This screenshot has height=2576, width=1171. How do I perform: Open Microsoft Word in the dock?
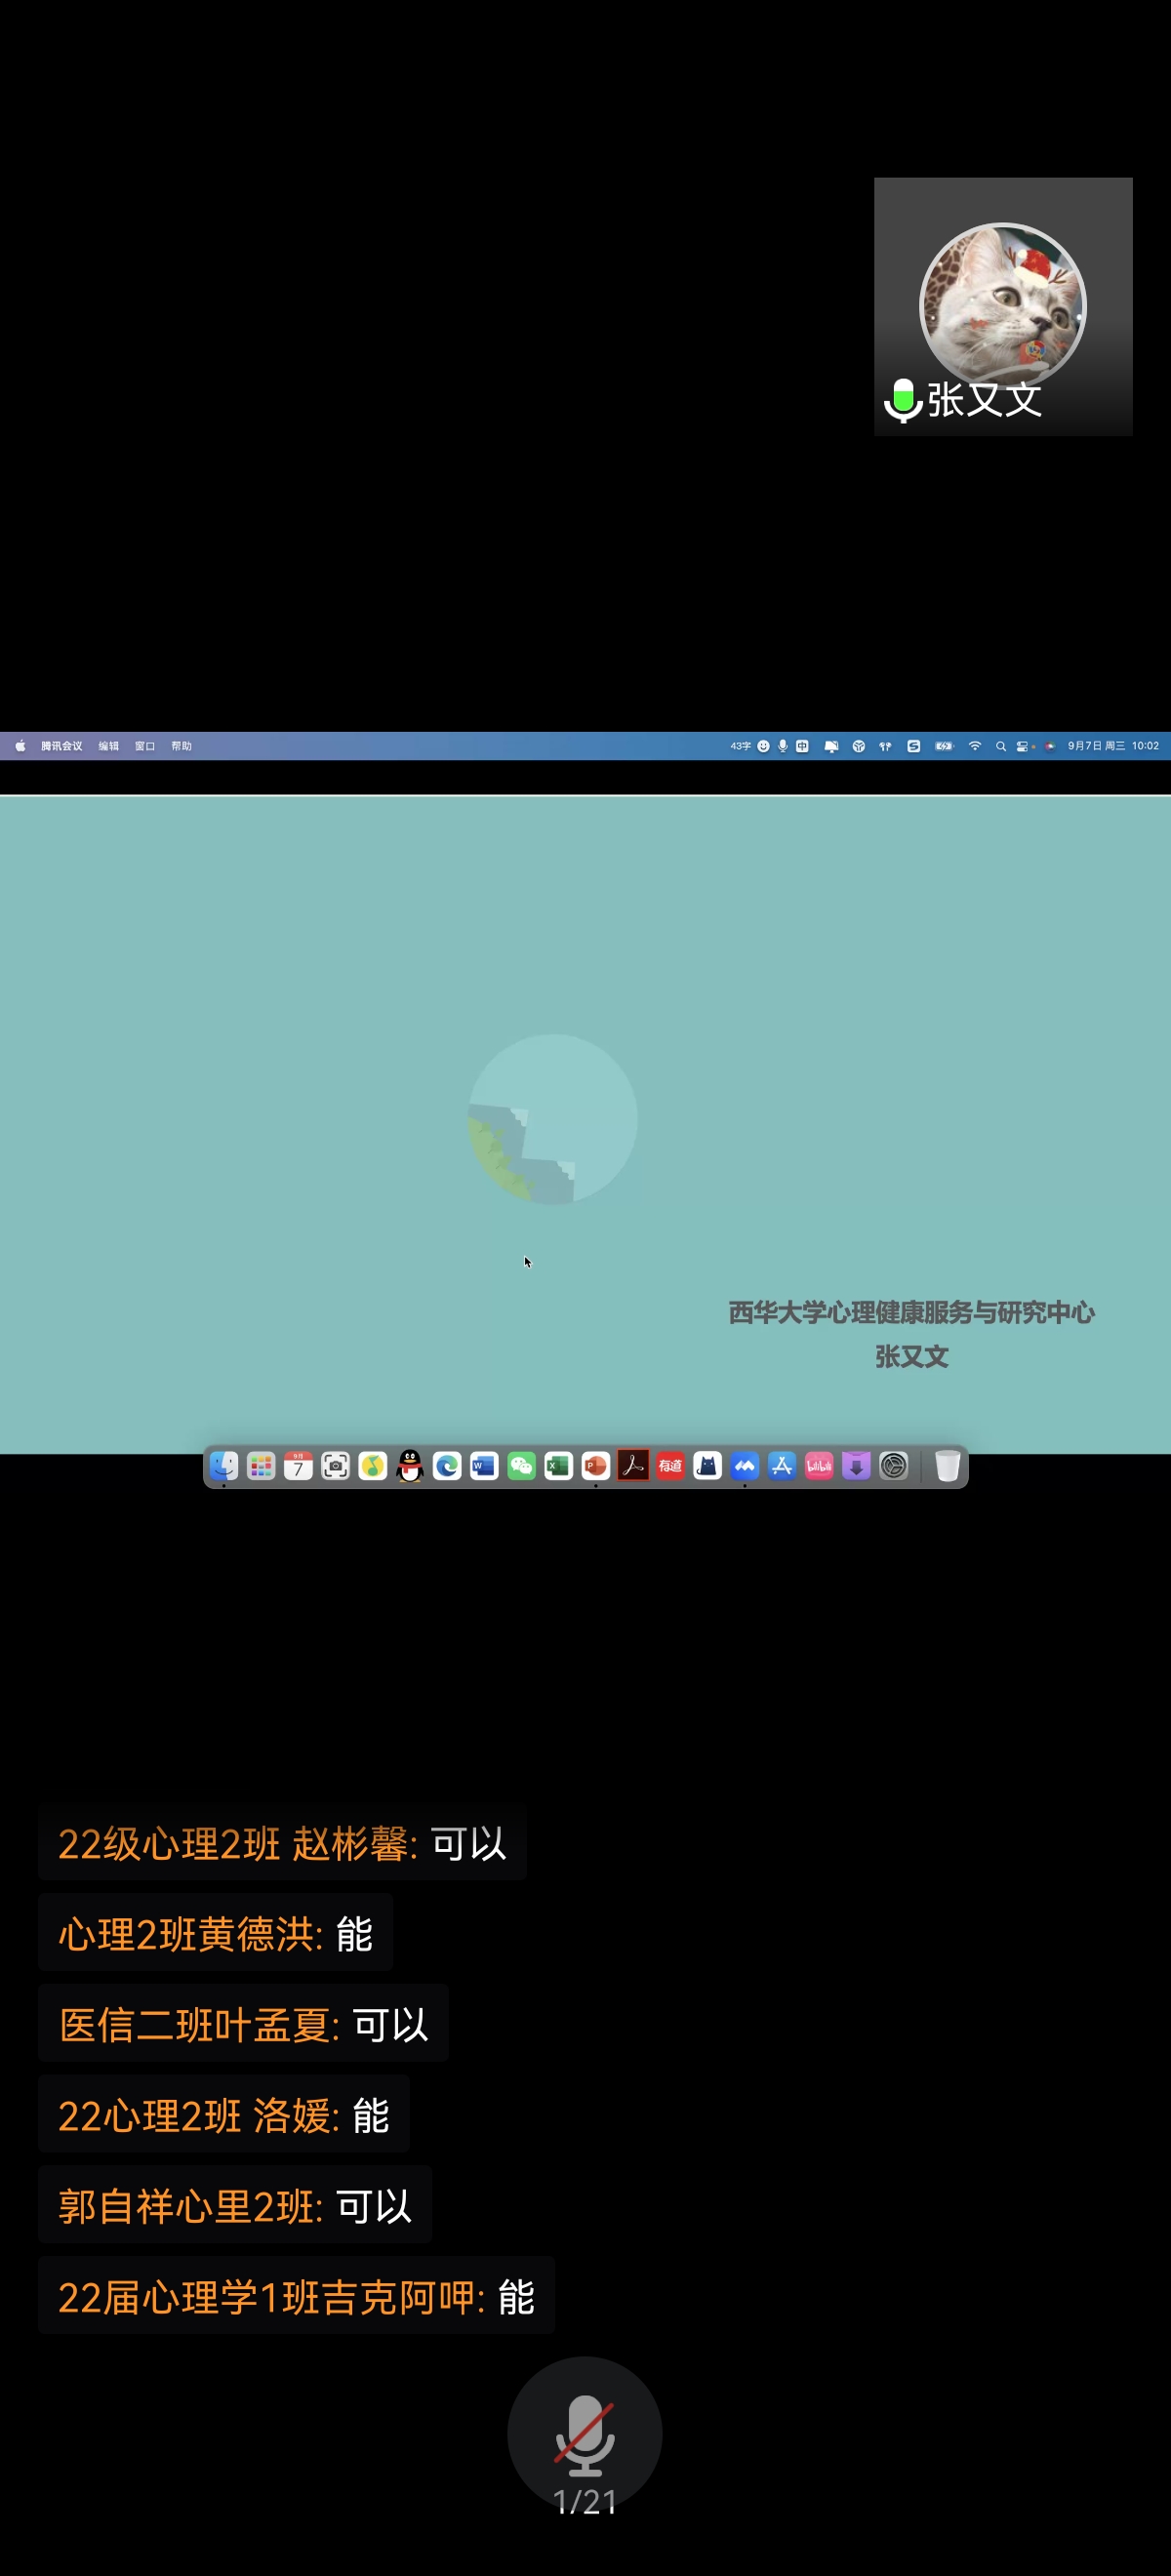click(x=484, y=1466)
